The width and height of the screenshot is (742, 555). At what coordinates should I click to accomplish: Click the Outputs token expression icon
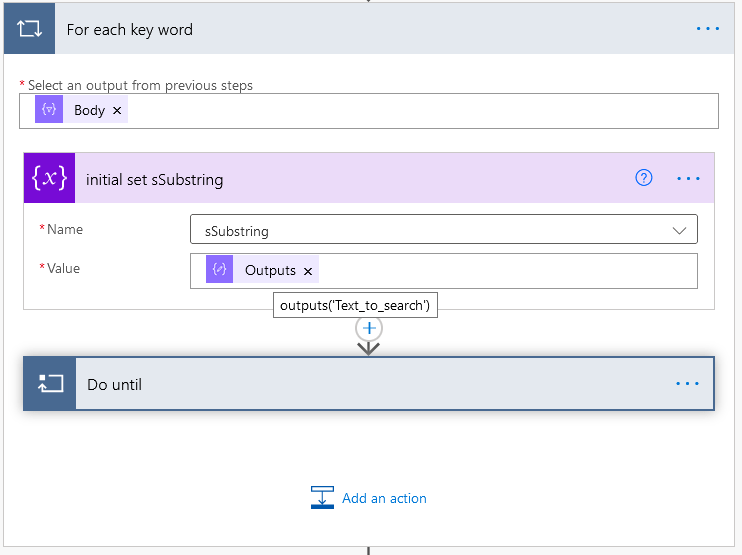point(220,270)
